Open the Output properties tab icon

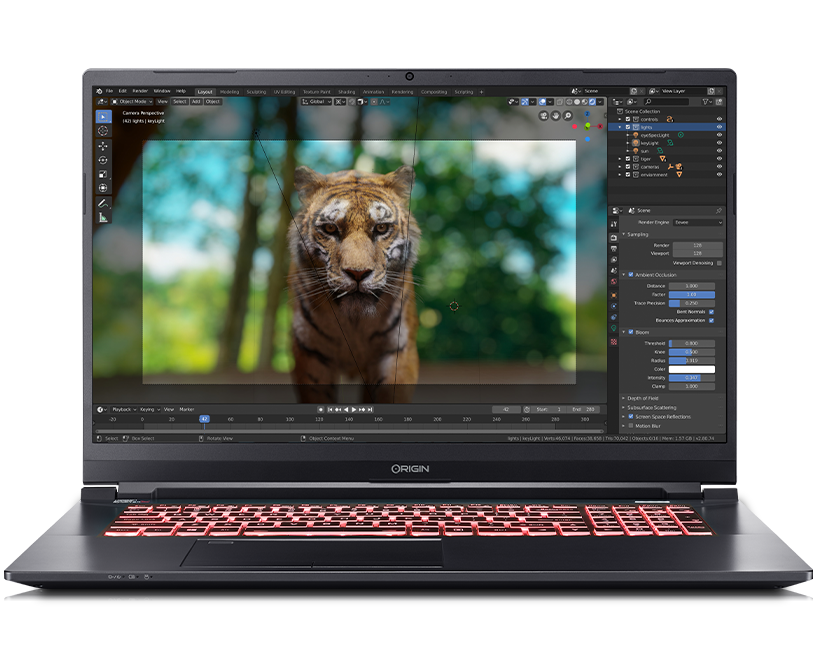click(614, 249)
